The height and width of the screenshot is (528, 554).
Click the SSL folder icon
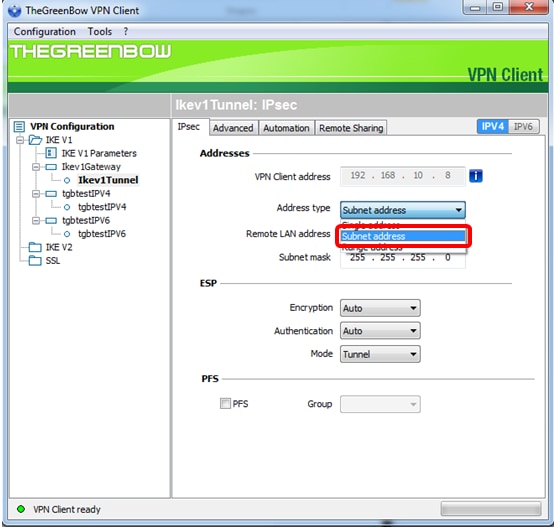[x=35, y=260]
